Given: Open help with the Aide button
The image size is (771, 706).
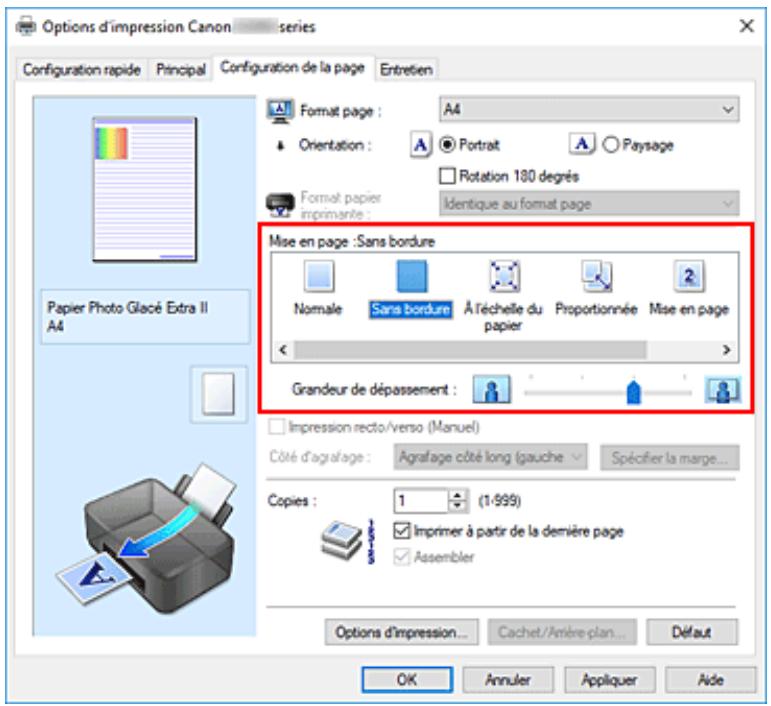Looking at the screenshot, I should point(711,680).
